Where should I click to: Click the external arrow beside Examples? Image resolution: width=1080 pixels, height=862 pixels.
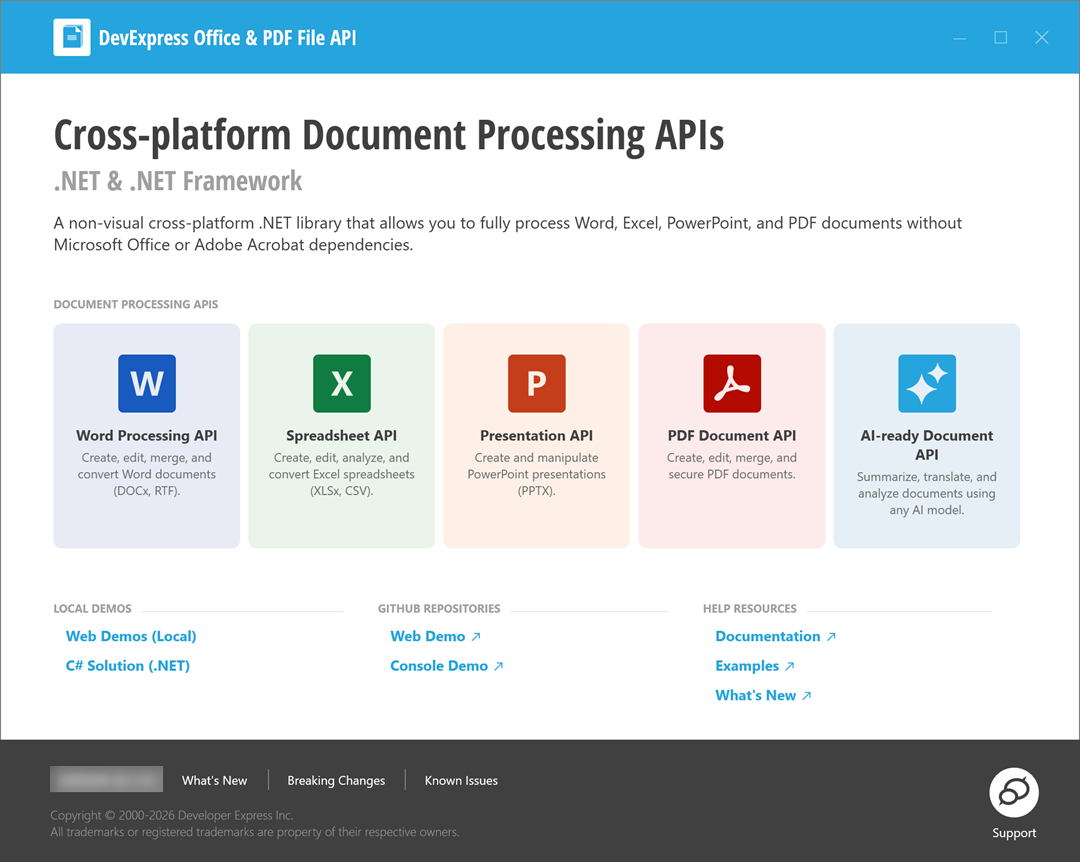click(x=790, y=666)
